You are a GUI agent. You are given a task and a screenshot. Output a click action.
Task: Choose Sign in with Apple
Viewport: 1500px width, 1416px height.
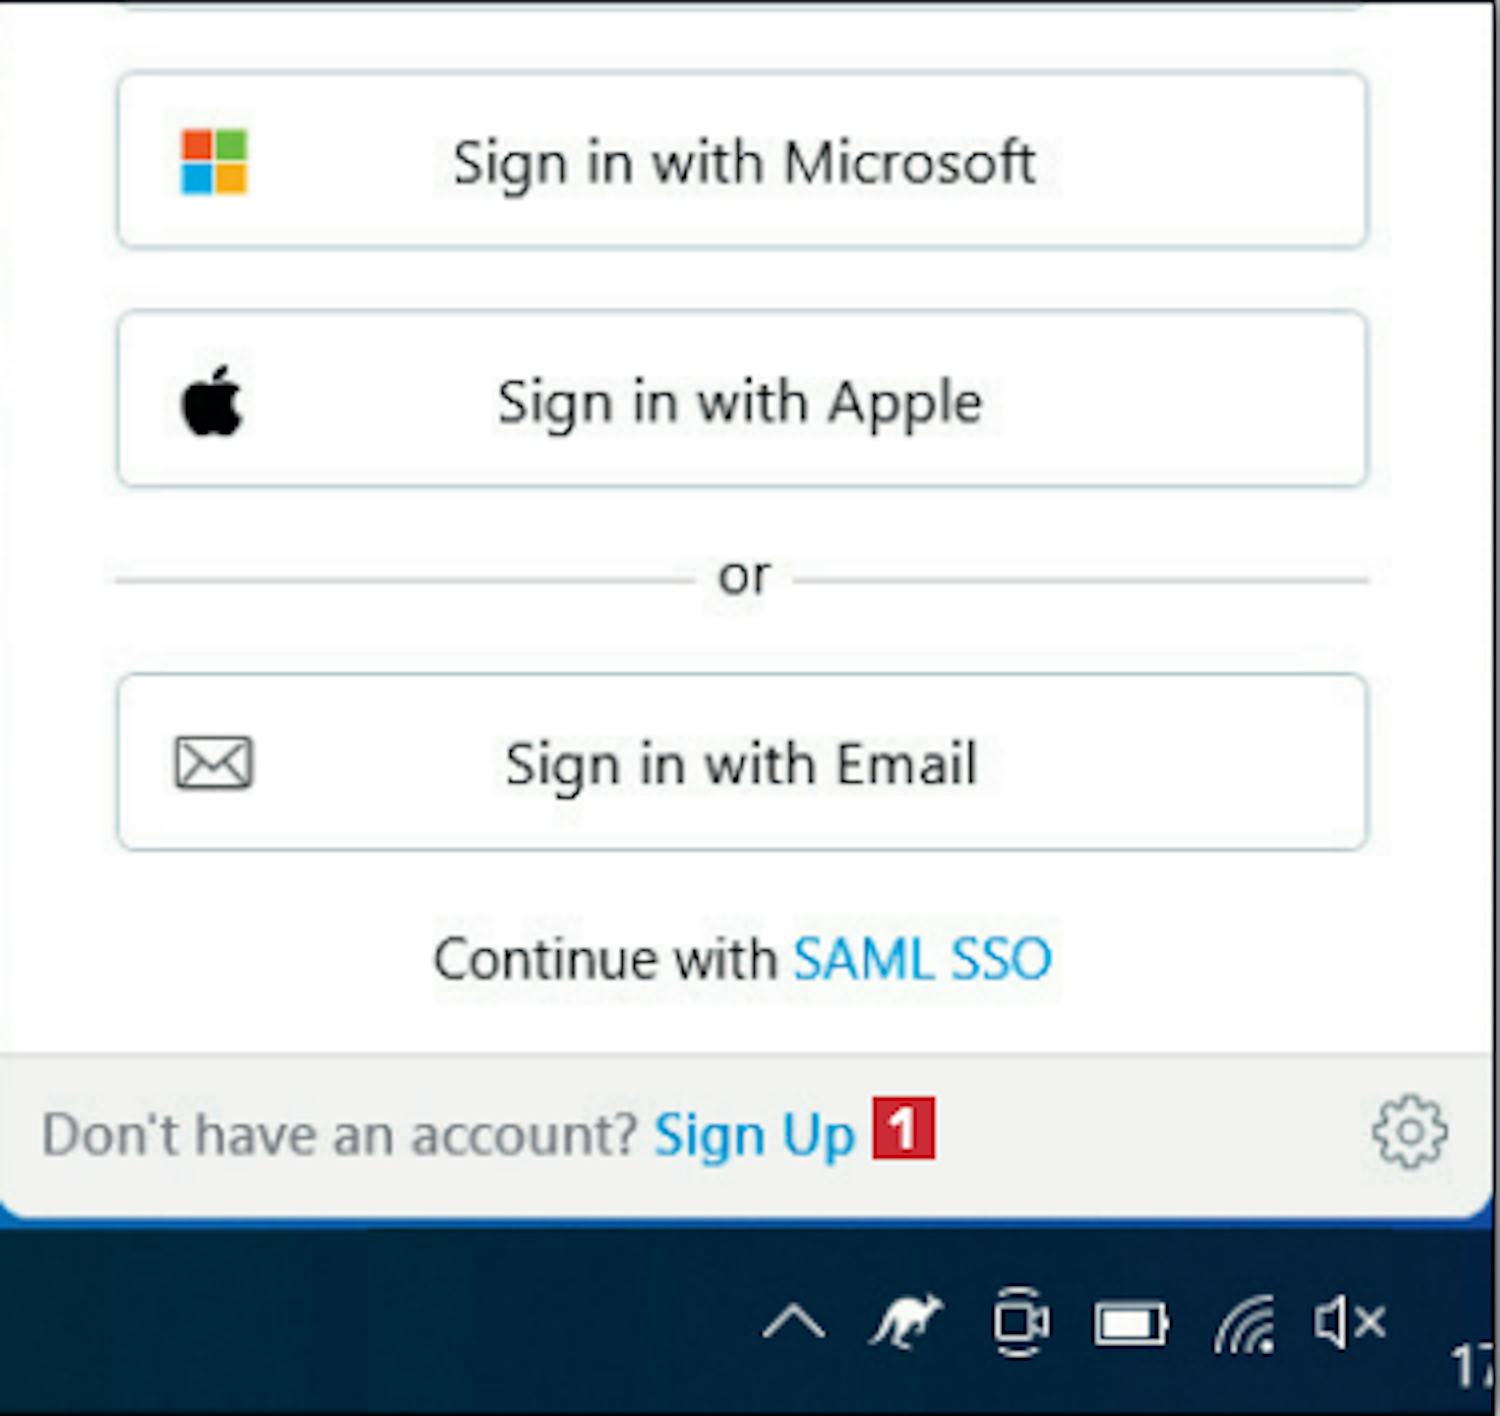742,399
